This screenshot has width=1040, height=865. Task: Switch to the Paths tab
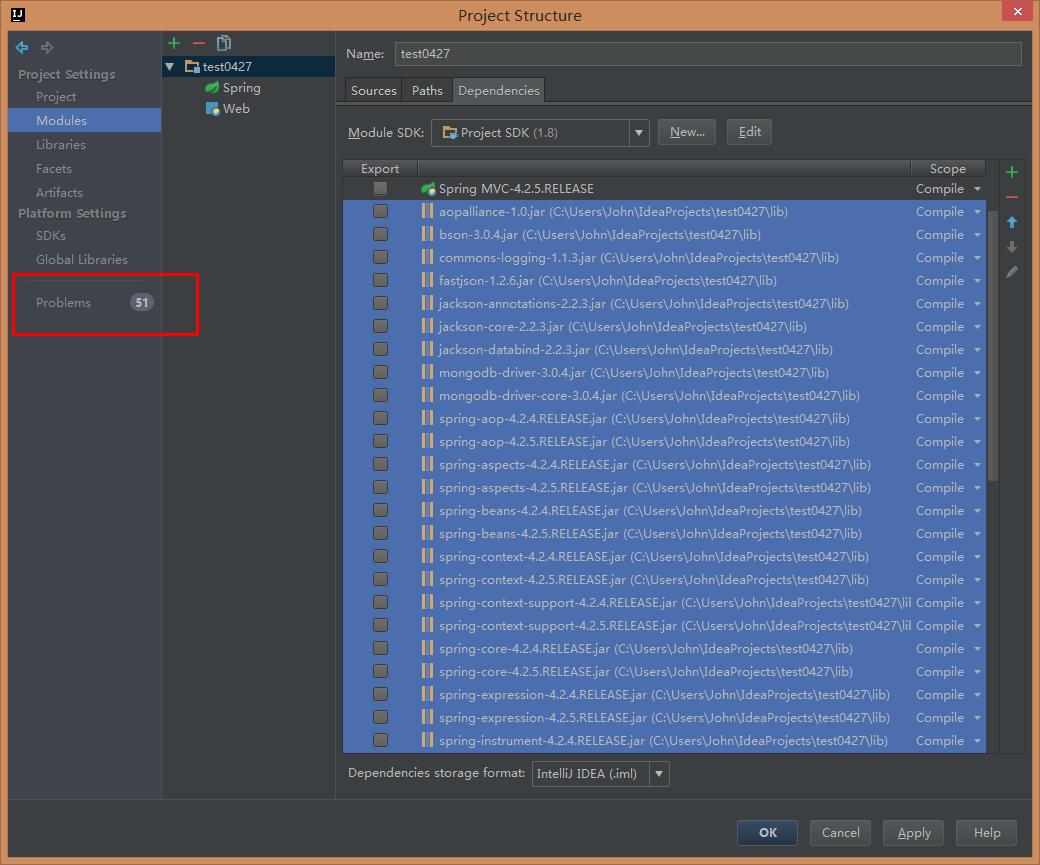(427, 90)
